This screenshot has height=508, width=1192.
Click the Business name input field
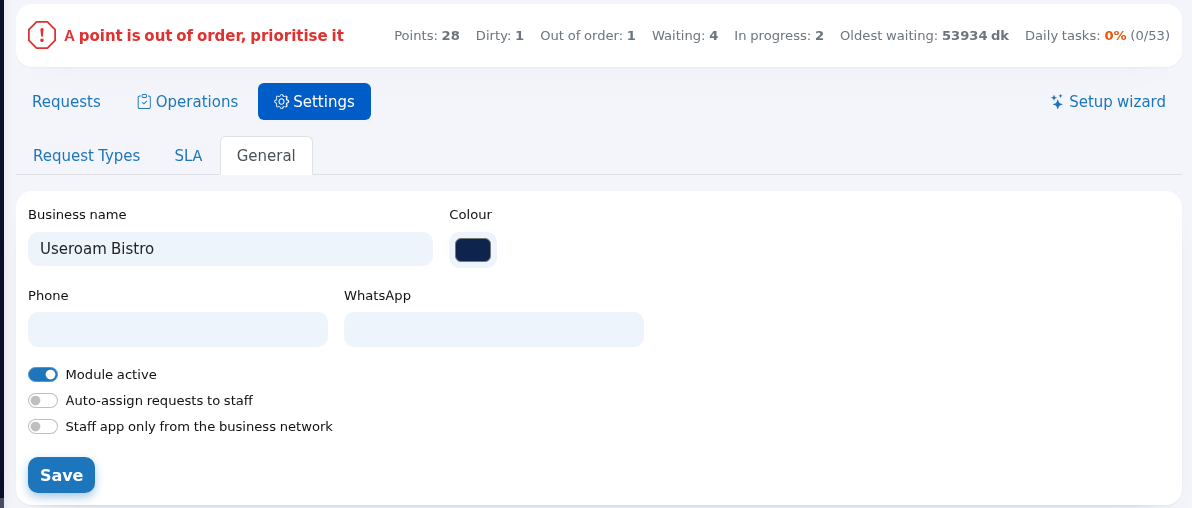pos(230,249)
